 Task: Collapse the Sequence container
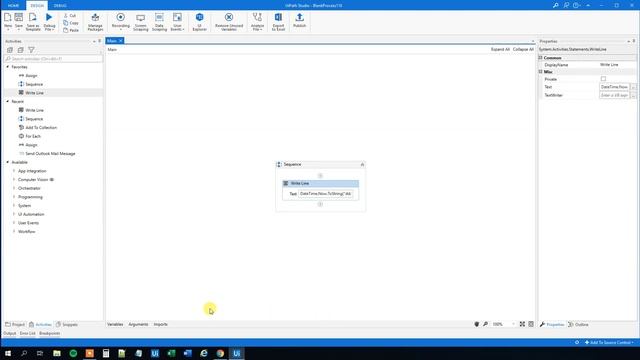362,164
